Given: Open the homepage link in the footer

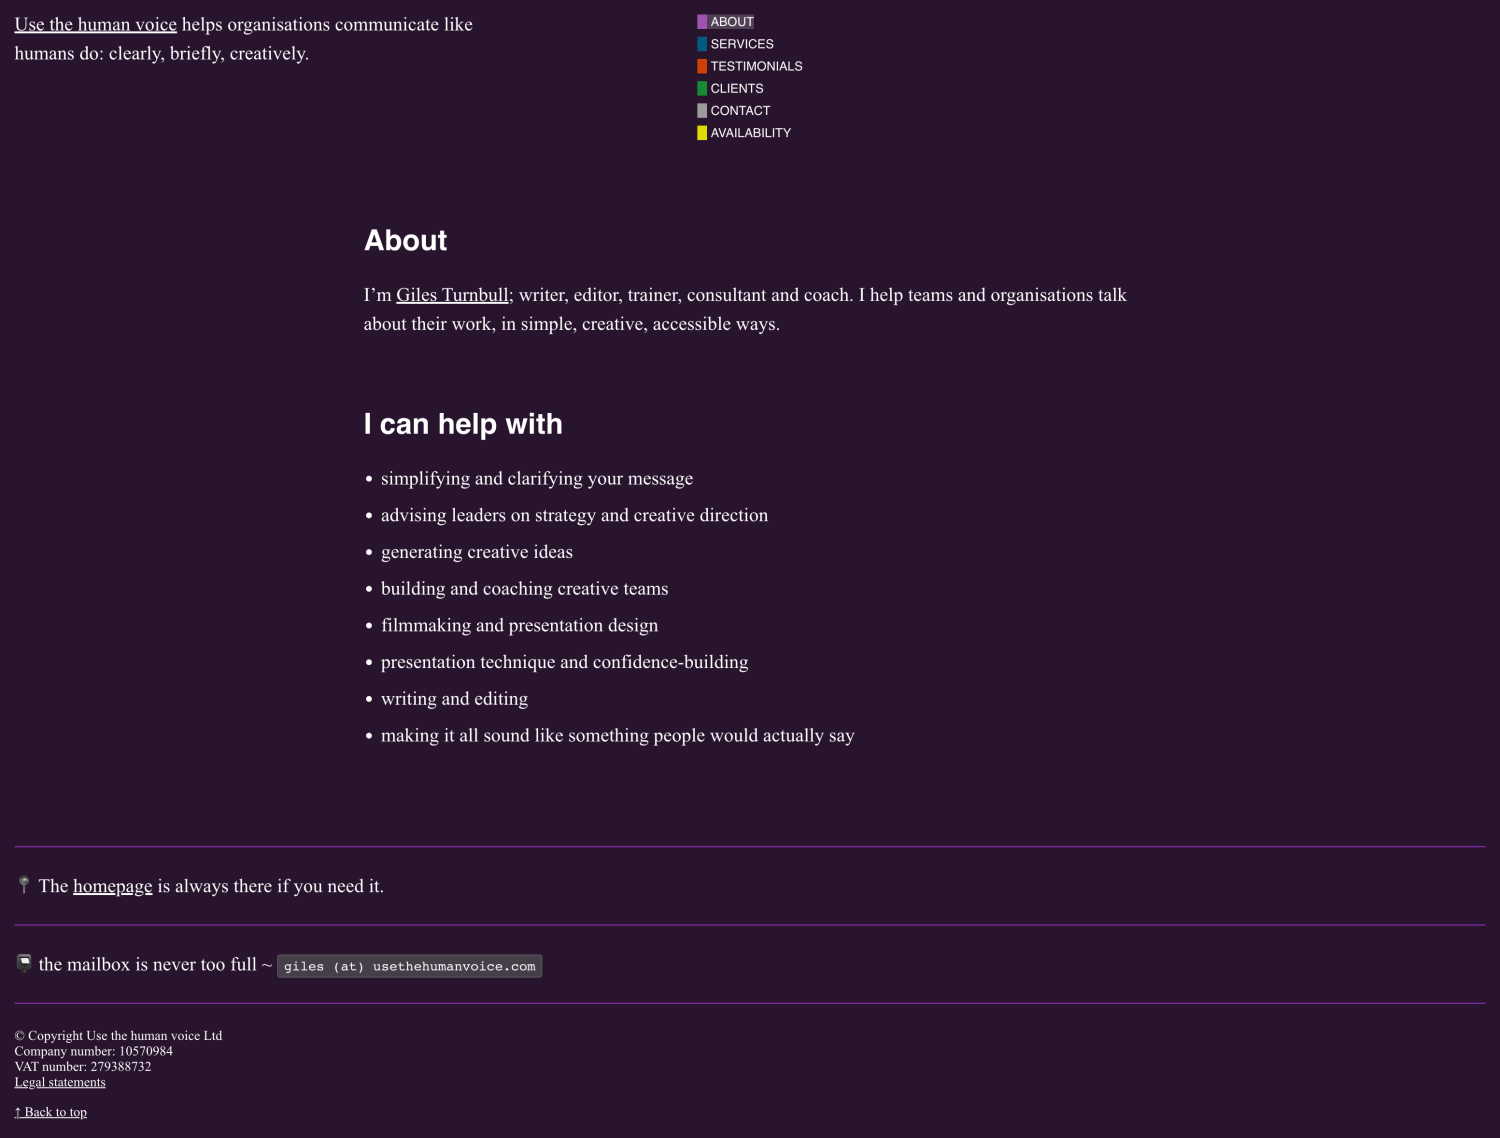Looking at the screenshot, I should click(113, 886).
